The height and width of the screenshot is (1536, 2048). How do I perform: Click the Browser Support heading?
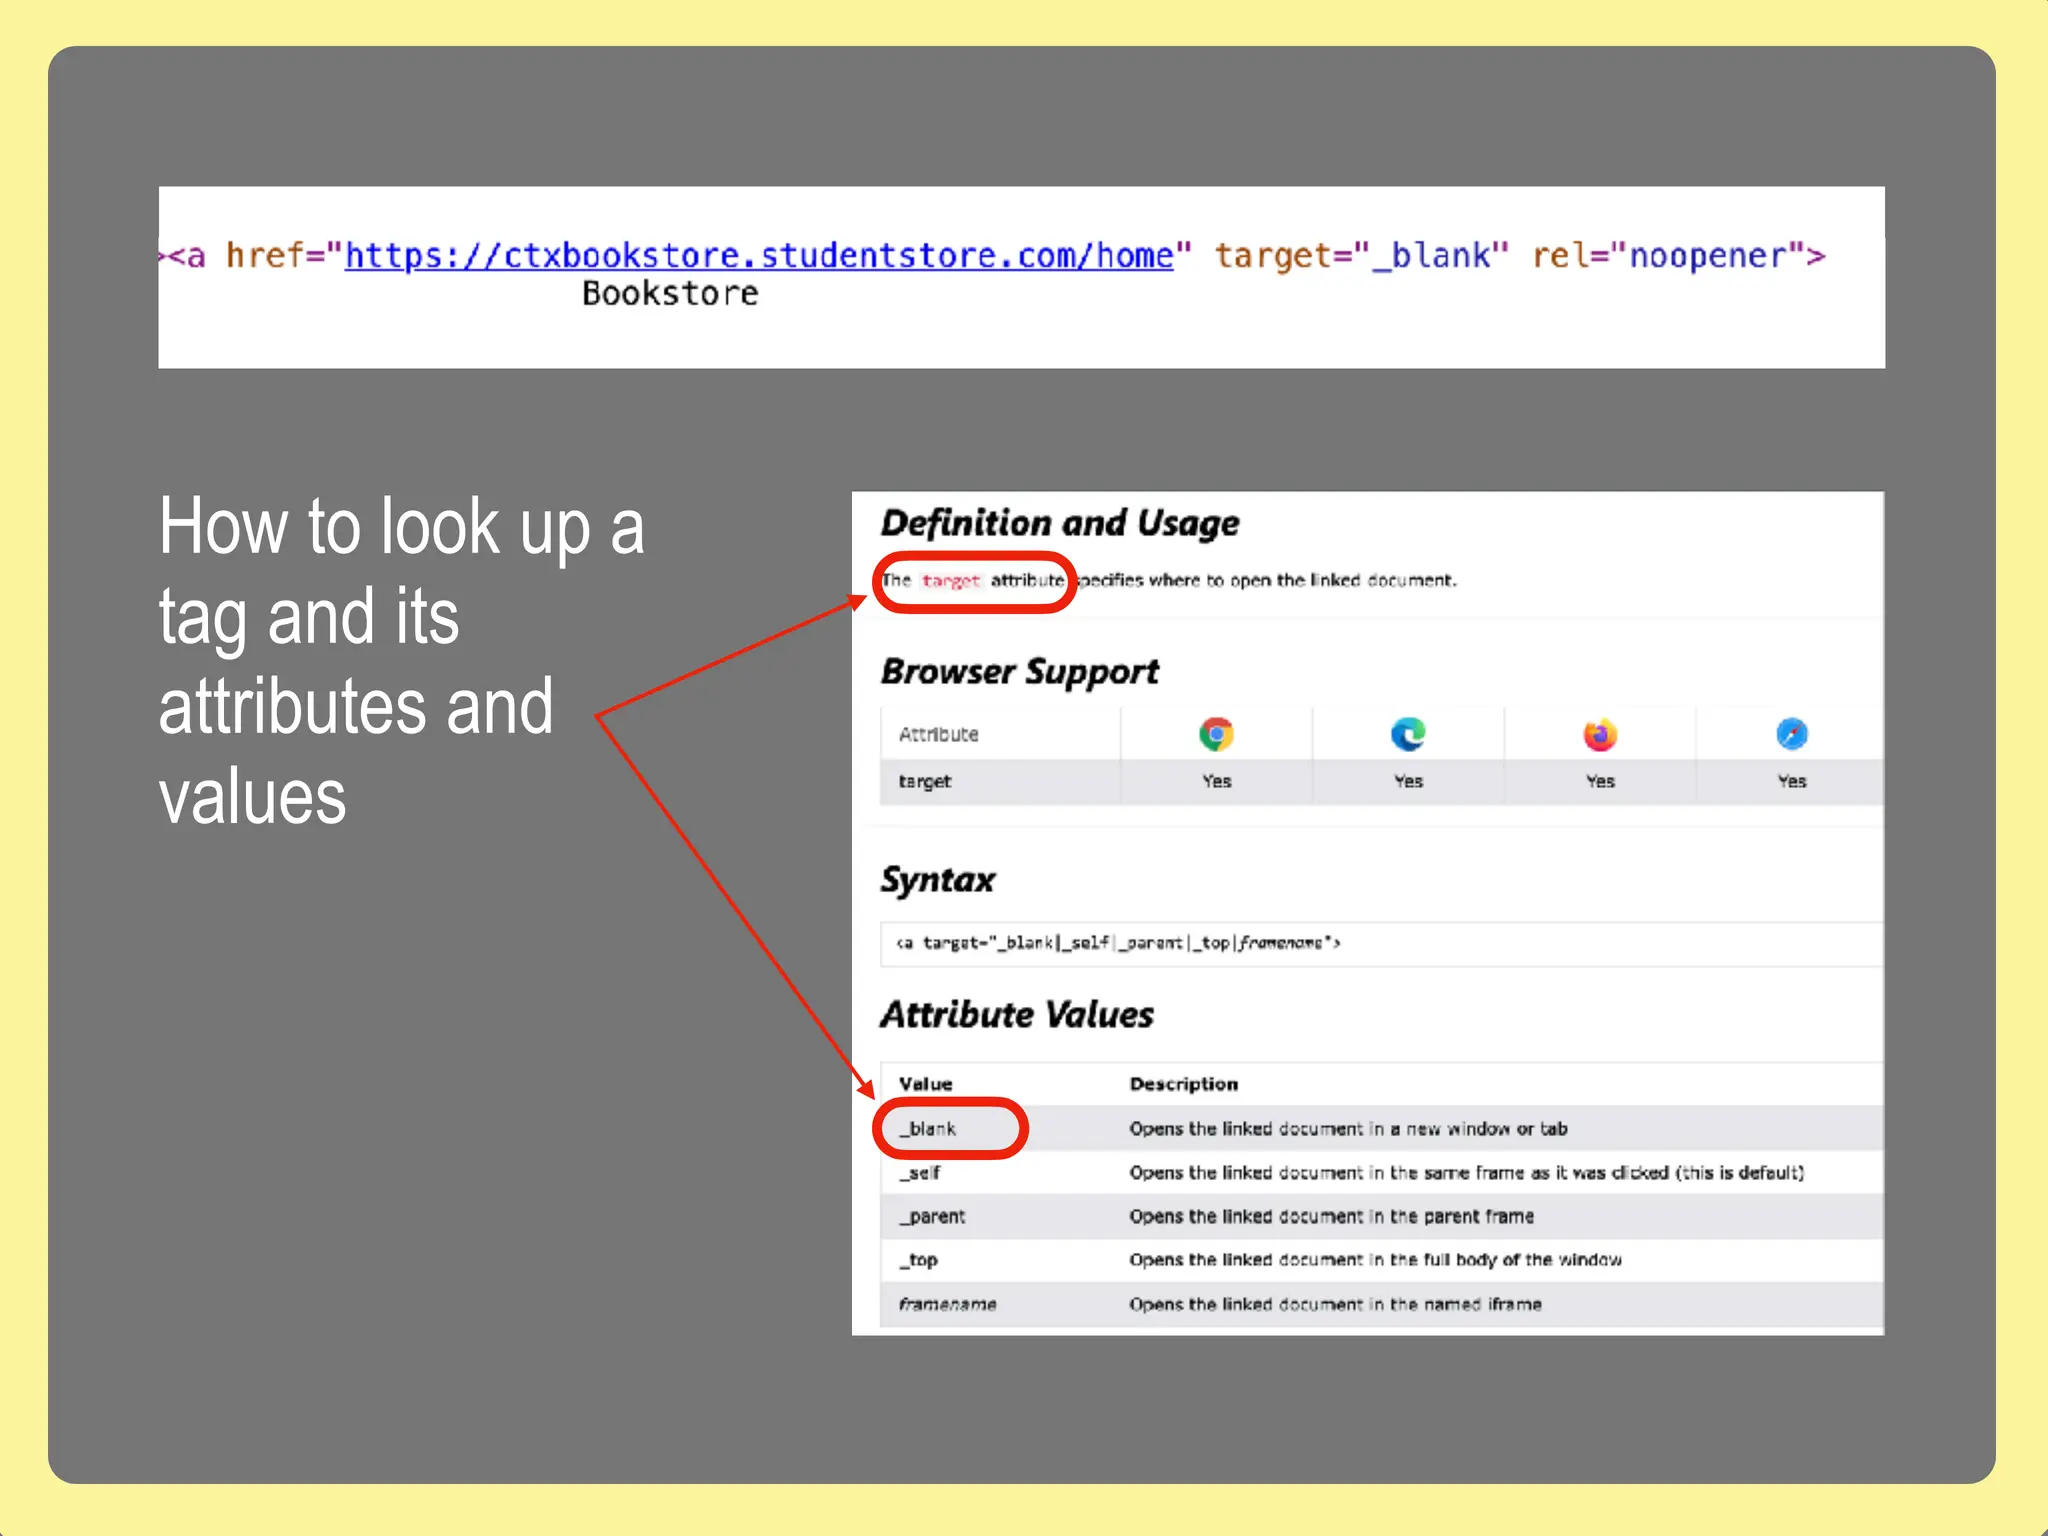(x=1019, y=671)
